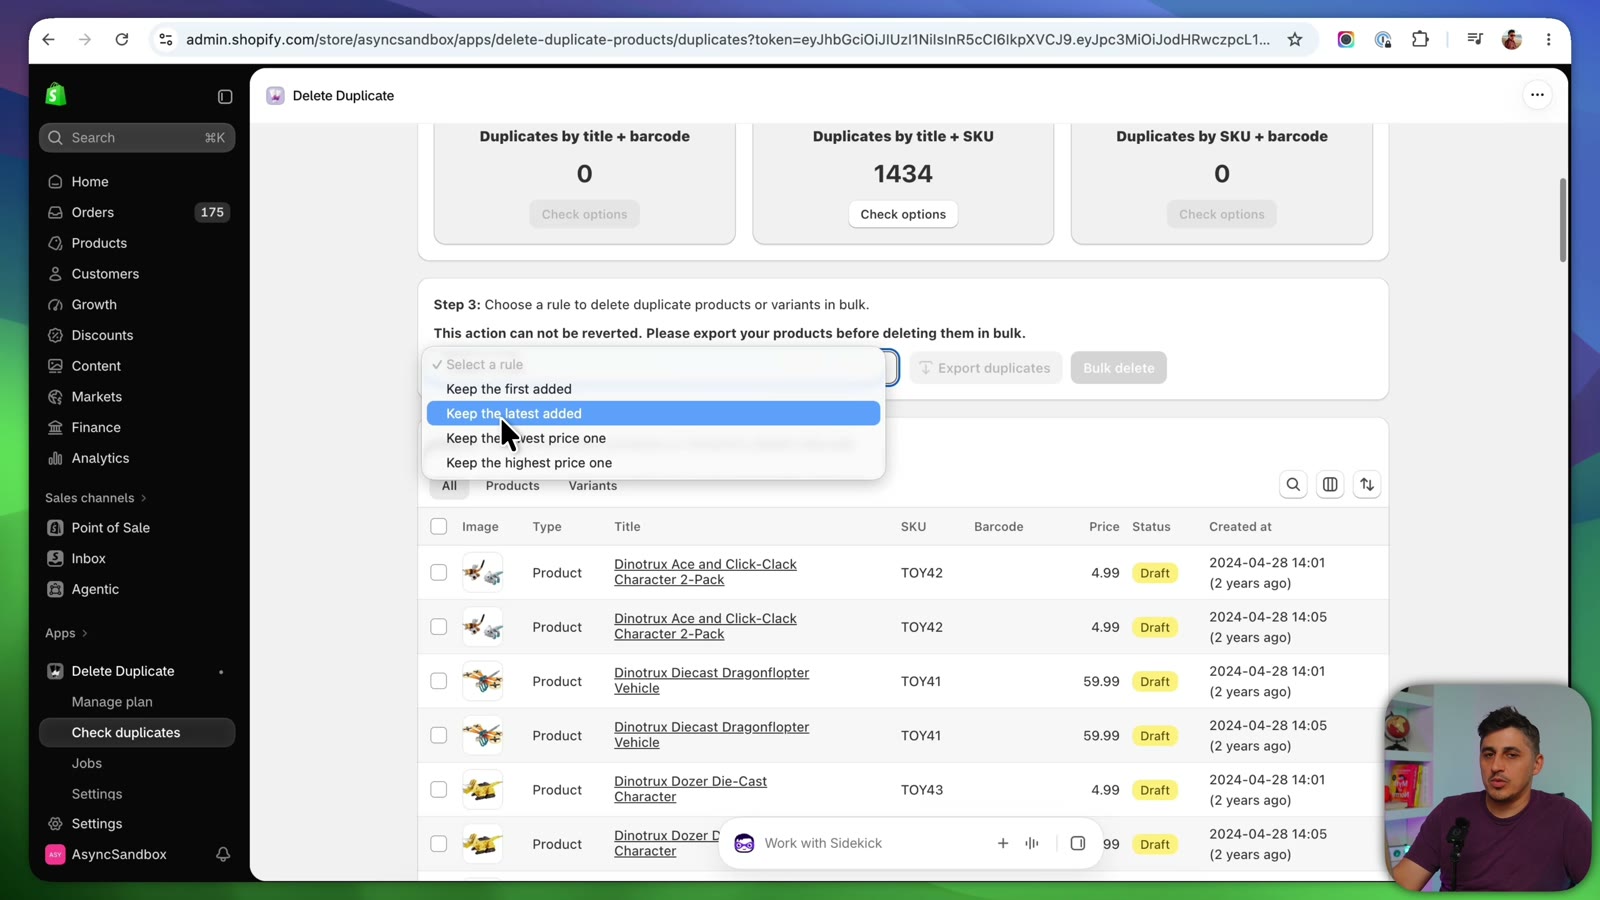Click first Dinotrux Ace product thumbnail
This screenshot has width=1600, height=900.
click(482, 573)
